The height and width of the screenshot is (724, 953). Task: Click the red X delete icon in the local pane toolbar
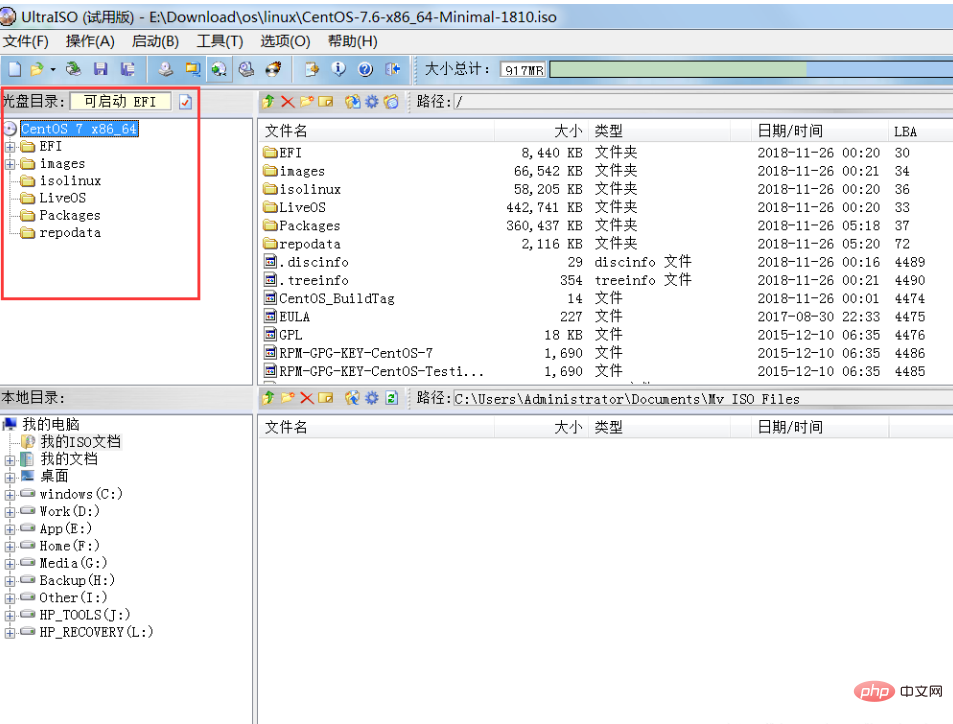307,398
